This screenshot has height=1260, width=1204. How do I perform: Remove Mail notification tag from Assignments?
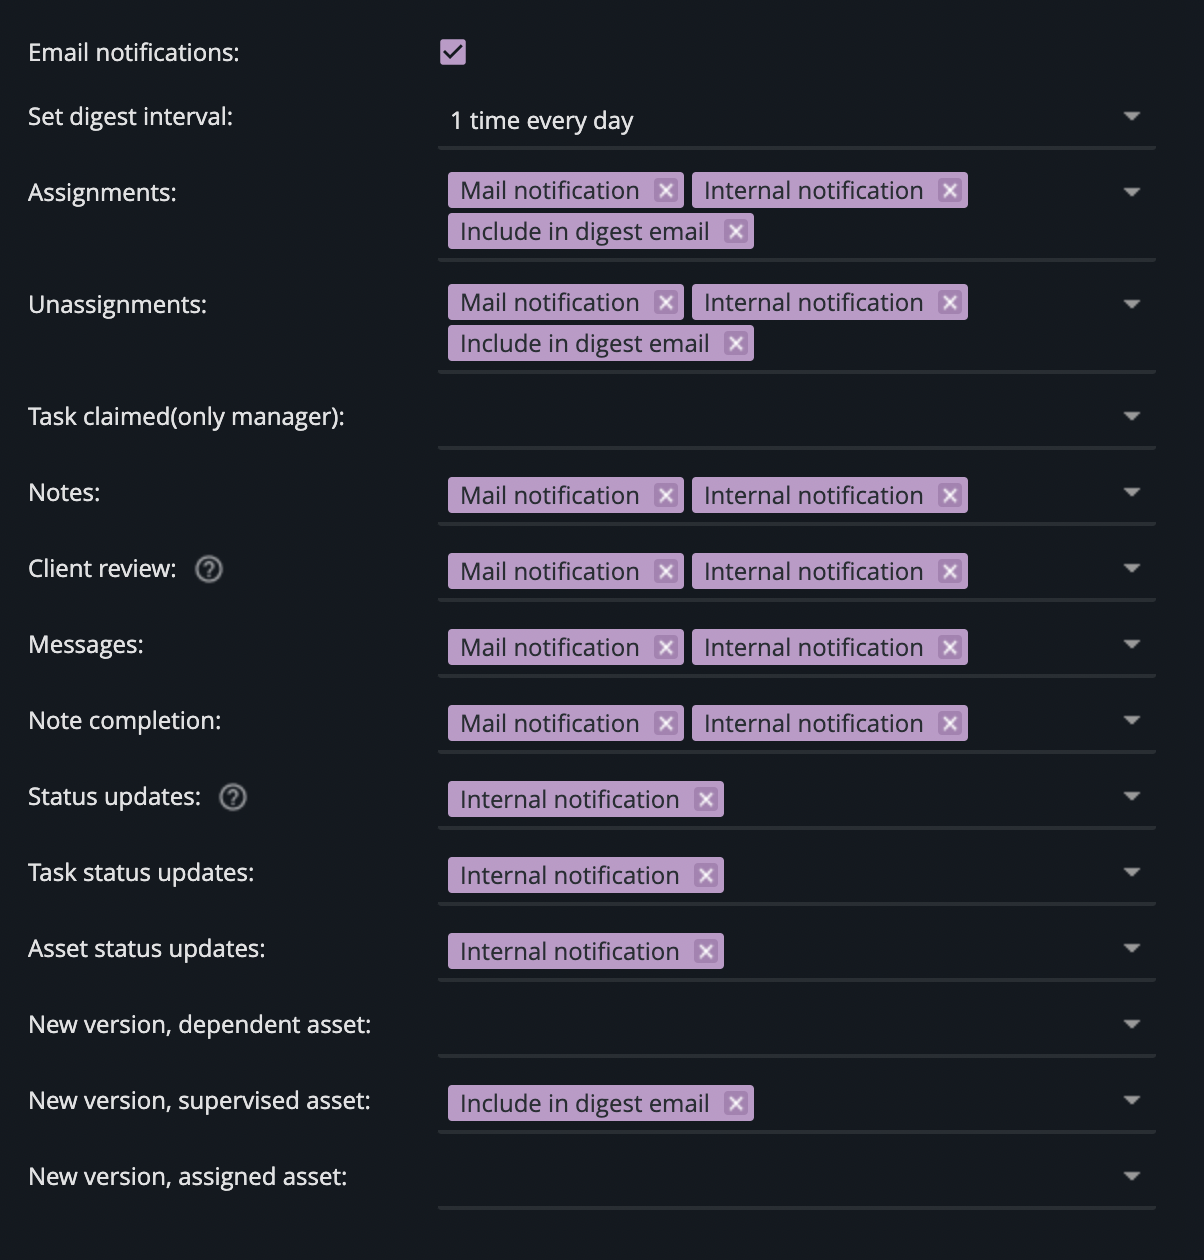tap(666, 190)
